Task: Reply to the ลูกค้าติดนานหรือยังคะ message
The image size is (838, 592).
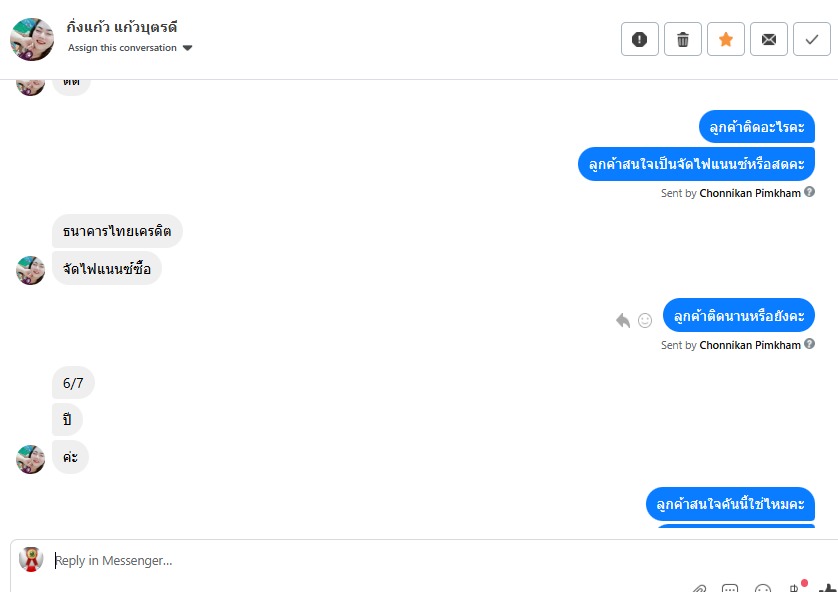Action: 623,320
